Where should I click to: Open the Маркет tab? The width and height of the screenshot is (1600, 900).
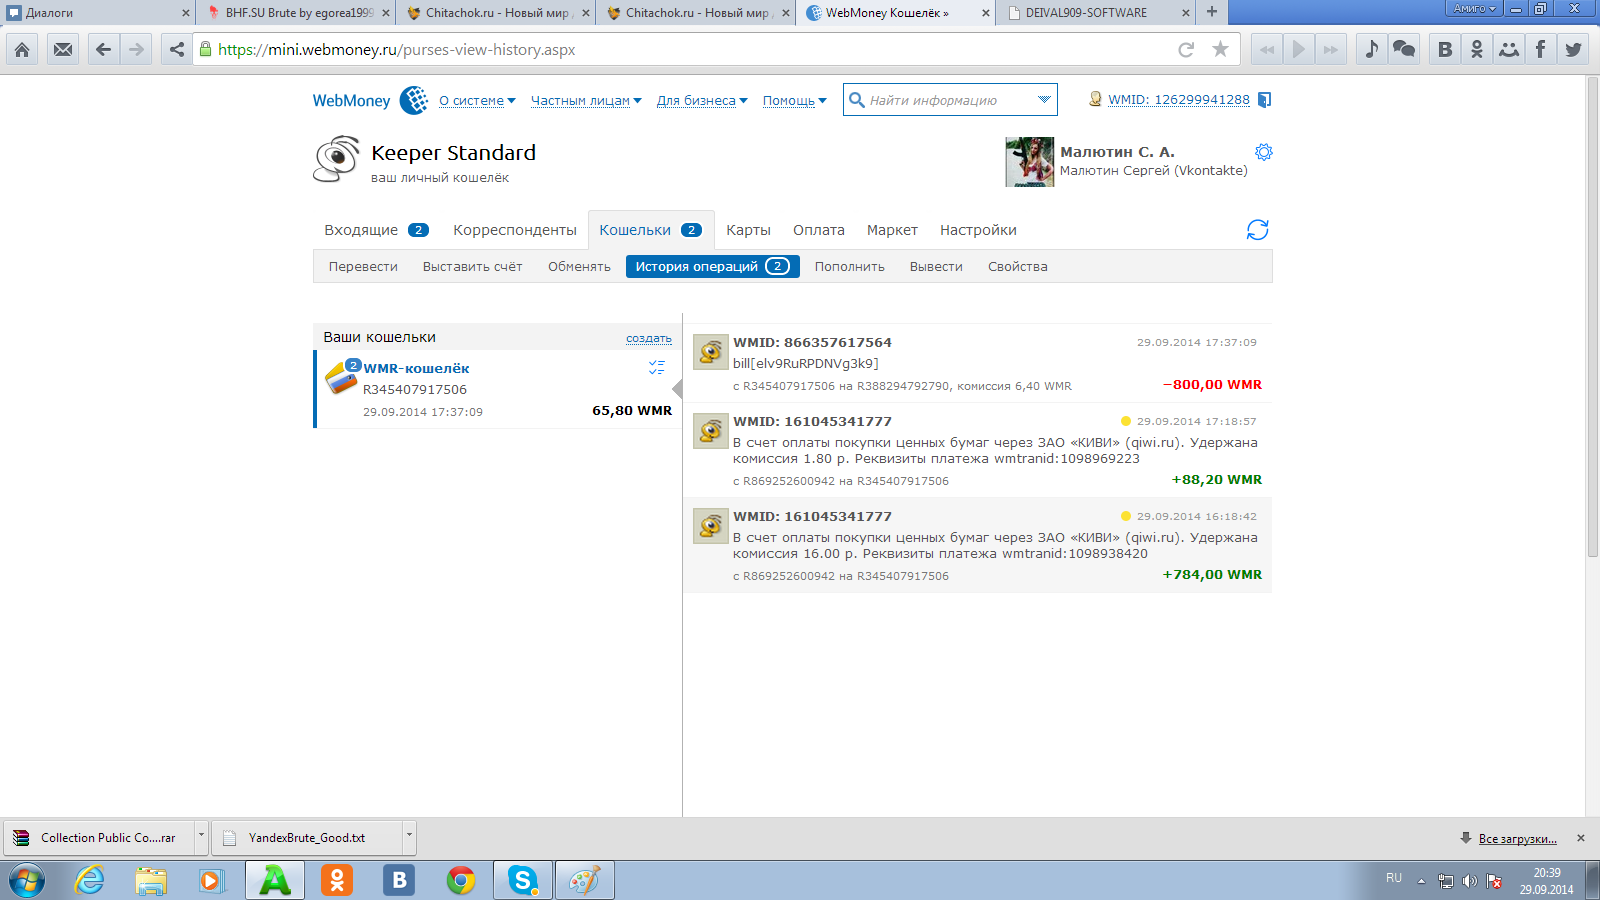pos(892,230)
